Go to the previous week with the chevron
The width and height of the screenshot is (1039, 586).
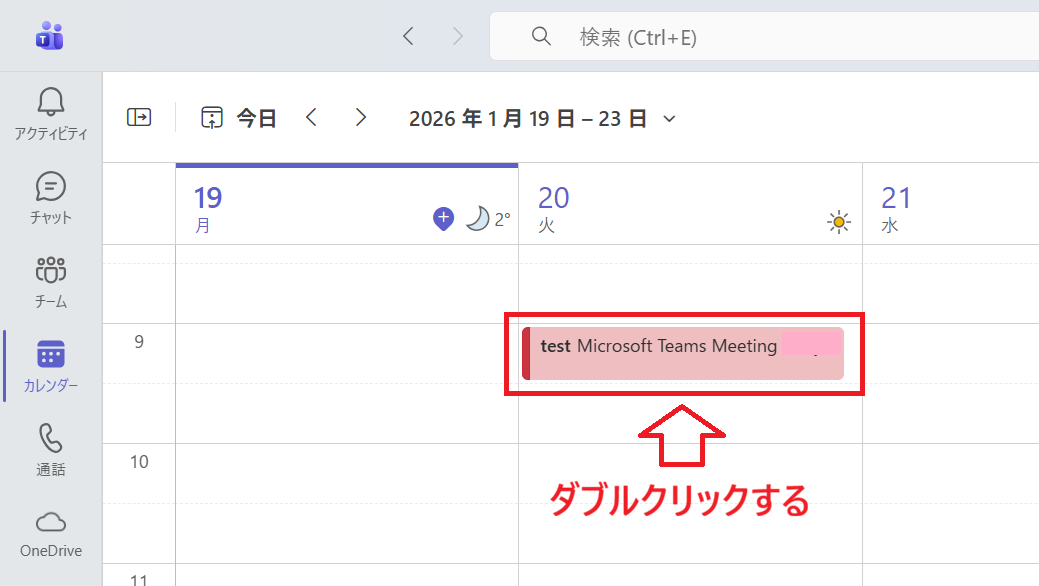(x=311, y=117)
